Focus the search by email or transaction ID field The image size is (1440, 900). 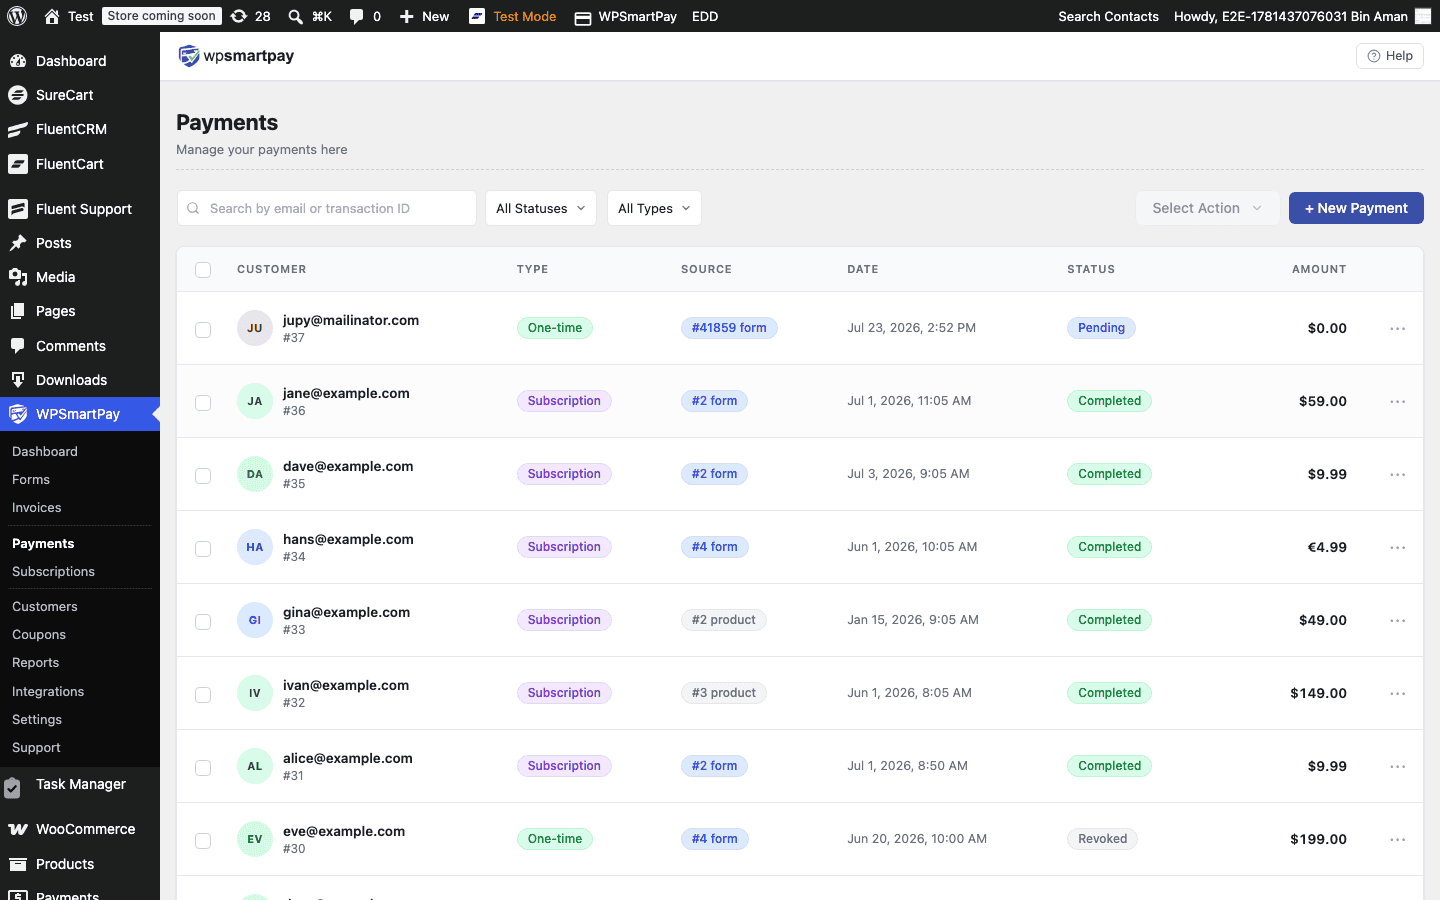click(327, 208)
